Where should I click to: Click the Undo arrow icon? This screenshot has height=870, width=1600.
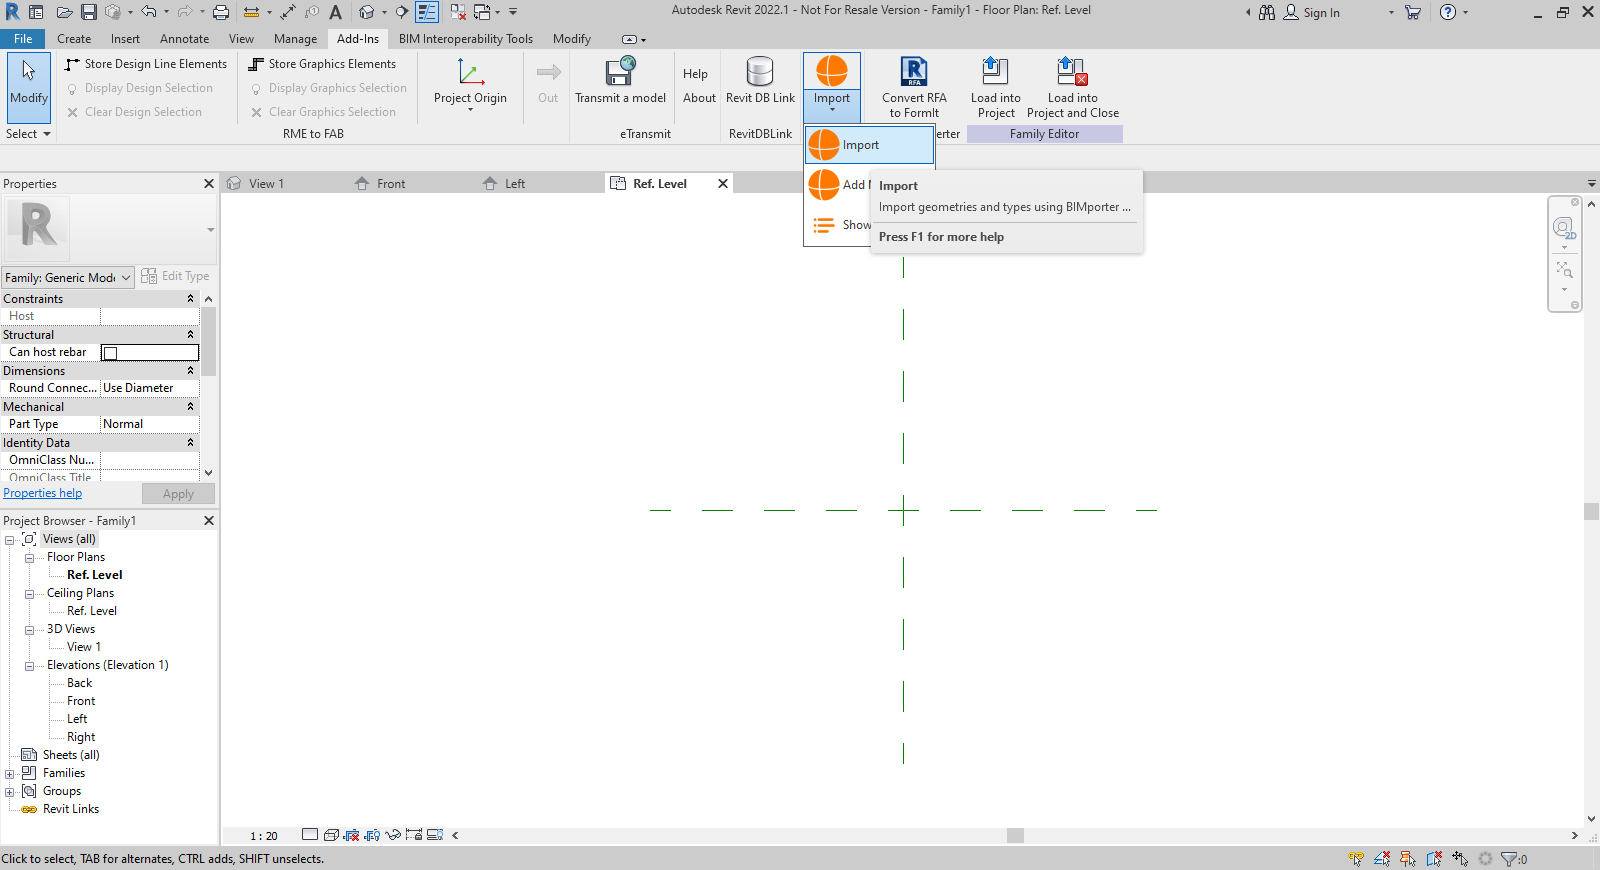point(149,12)
